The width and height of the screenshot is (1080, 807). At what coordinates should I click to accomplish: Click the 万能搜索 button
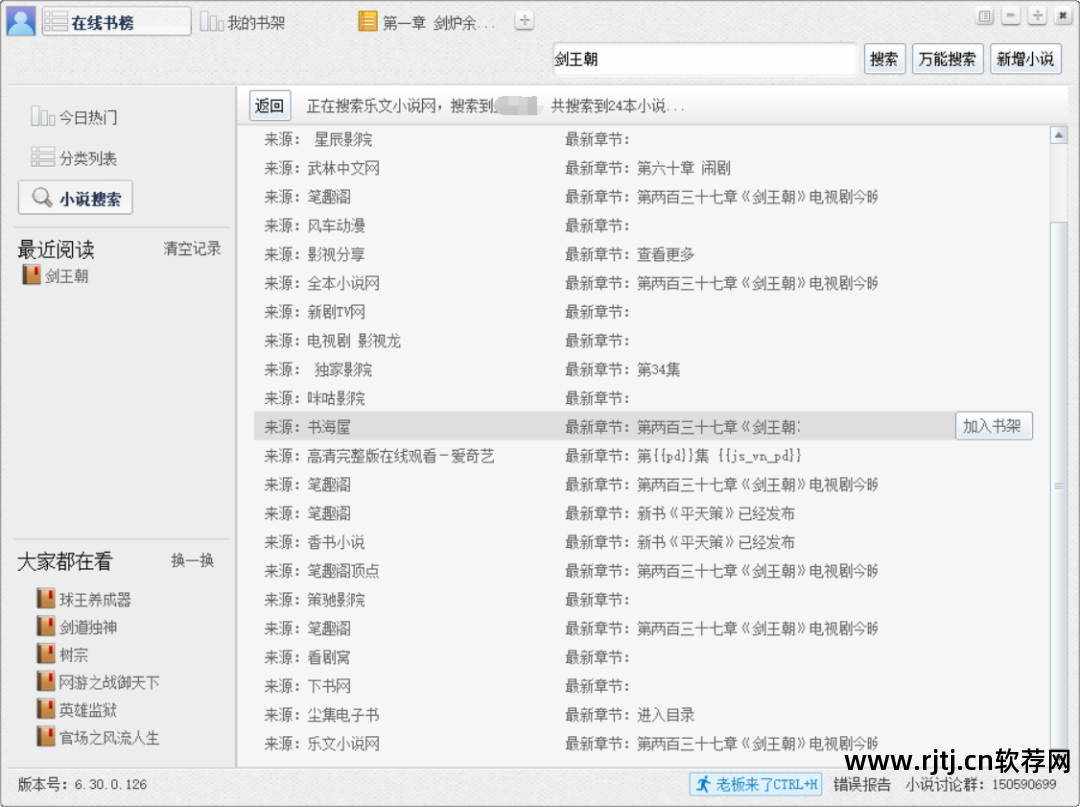coord(947,58)
